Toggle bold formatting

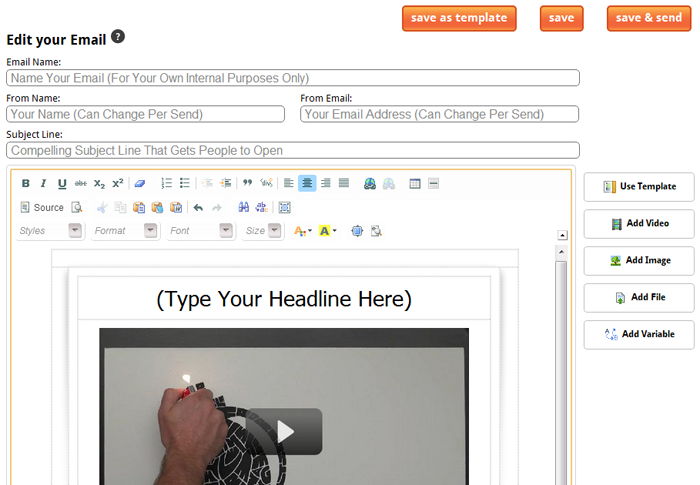pyautogui.click(x=25, y=184)
